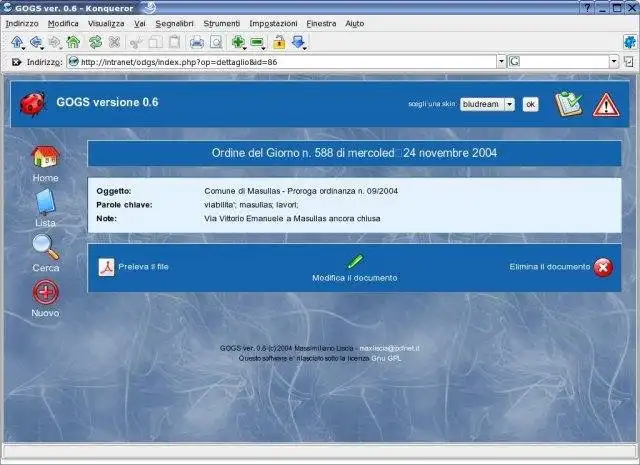Go back with the Back arrow
Image resolution: width=640 pixels, height=465 pixels.
(x=36, y=41)
